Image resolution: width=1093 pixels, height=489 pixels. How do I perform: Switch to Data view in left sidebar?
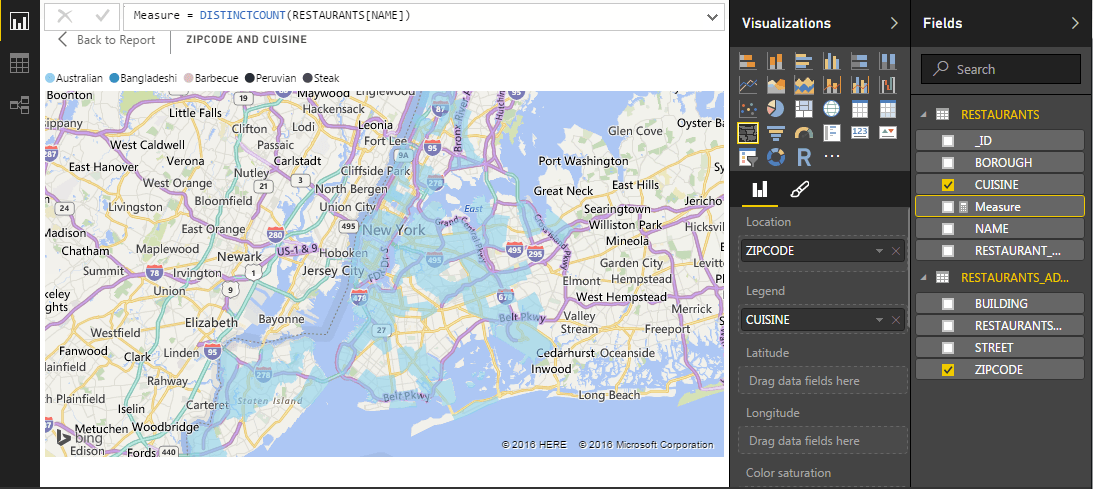[x=19, y=63]
